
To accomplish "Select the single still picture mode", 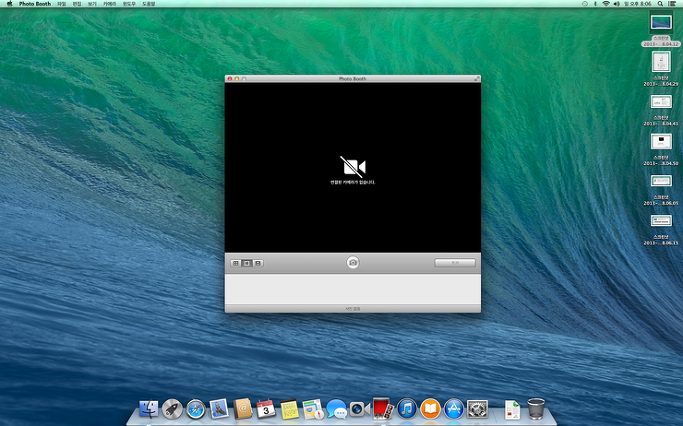I will click(247, 263).
